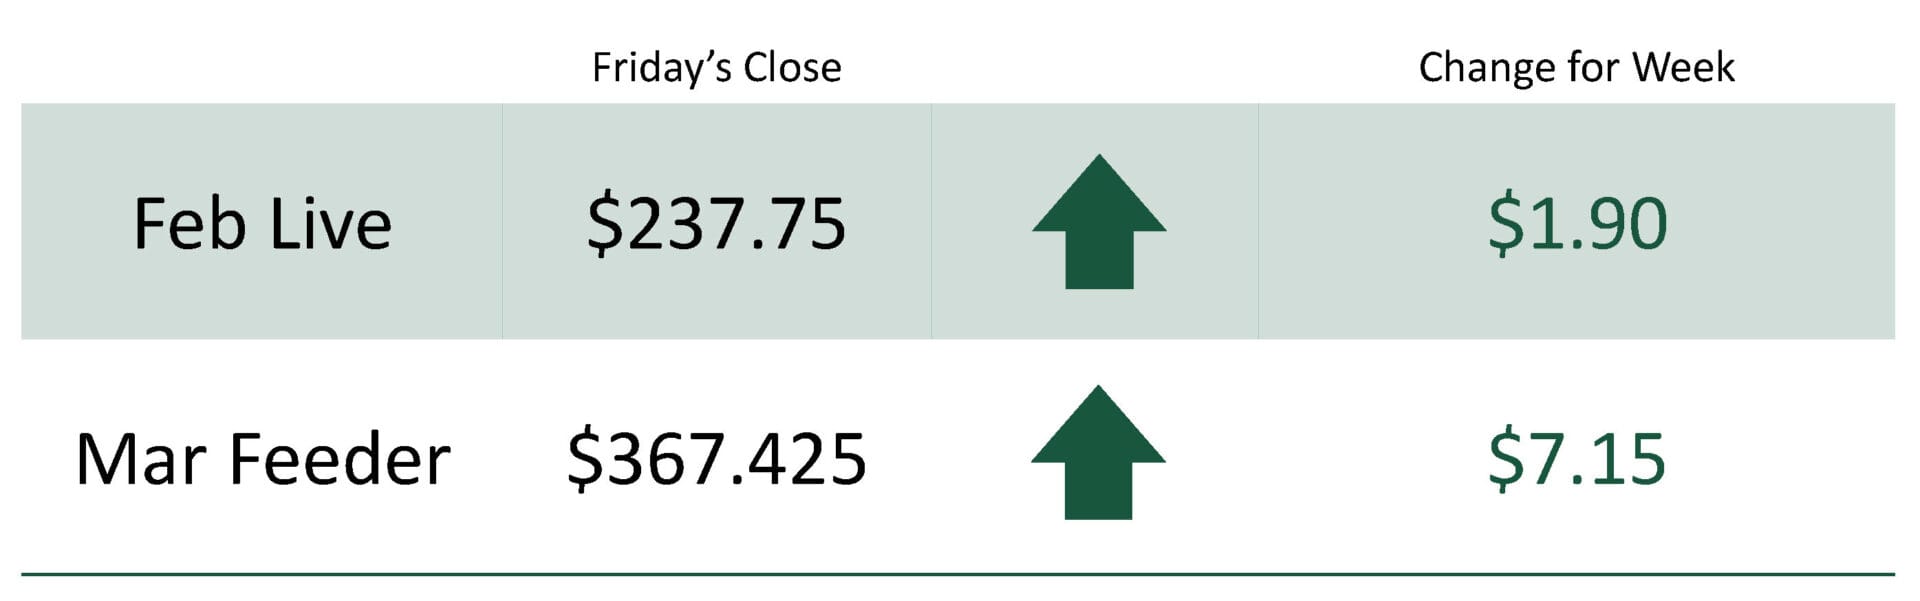
Task: Click the dollar sign in $1.90
Action: coord(1504,224)
